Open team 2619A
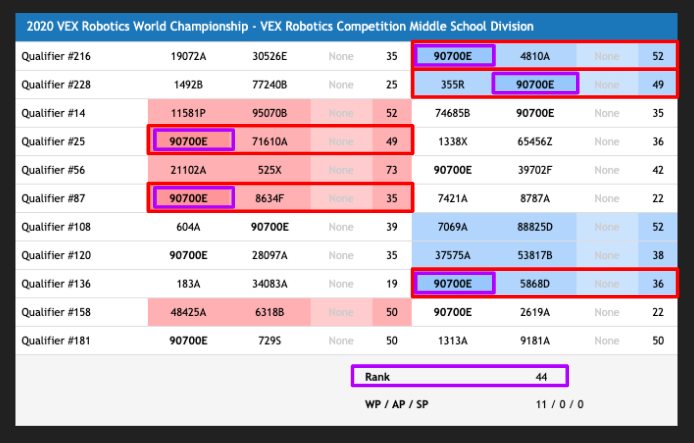Screen dimensions: 694x443 tap(535, 312)
